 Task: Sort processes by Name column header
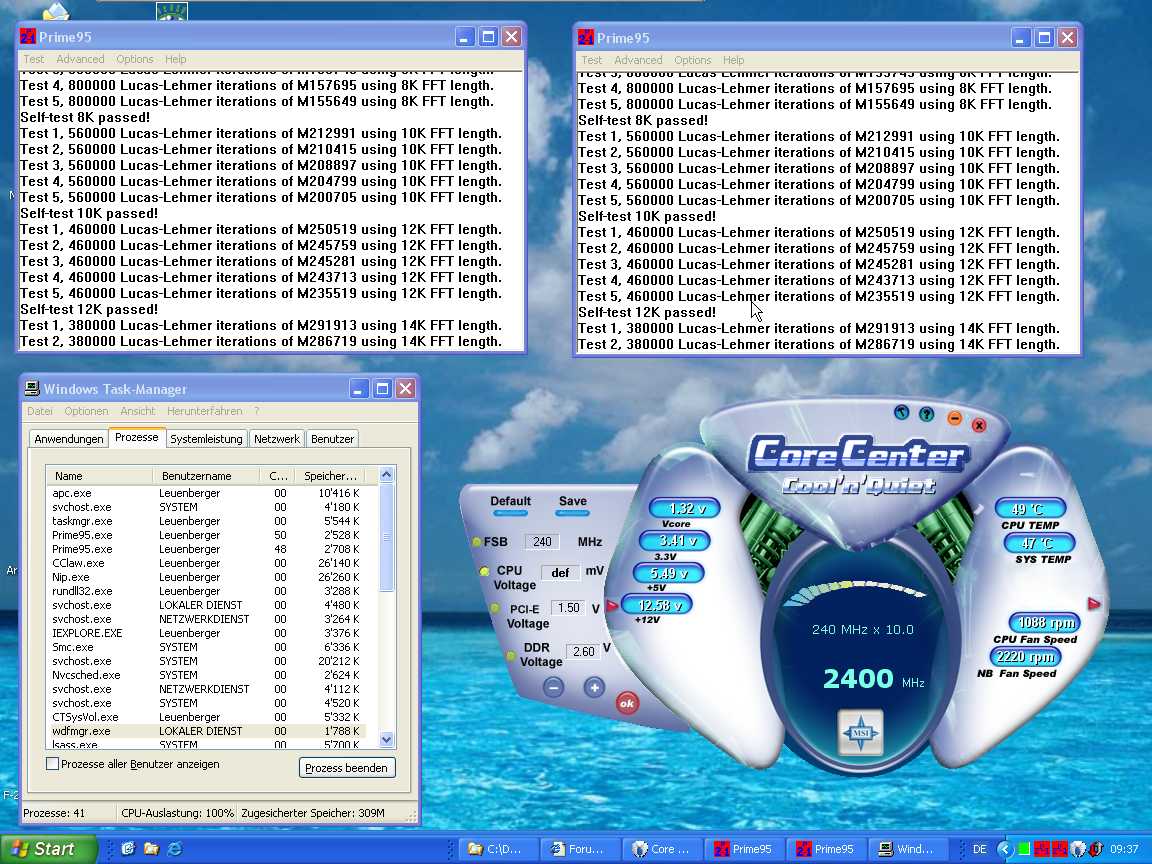pos(99,476)
